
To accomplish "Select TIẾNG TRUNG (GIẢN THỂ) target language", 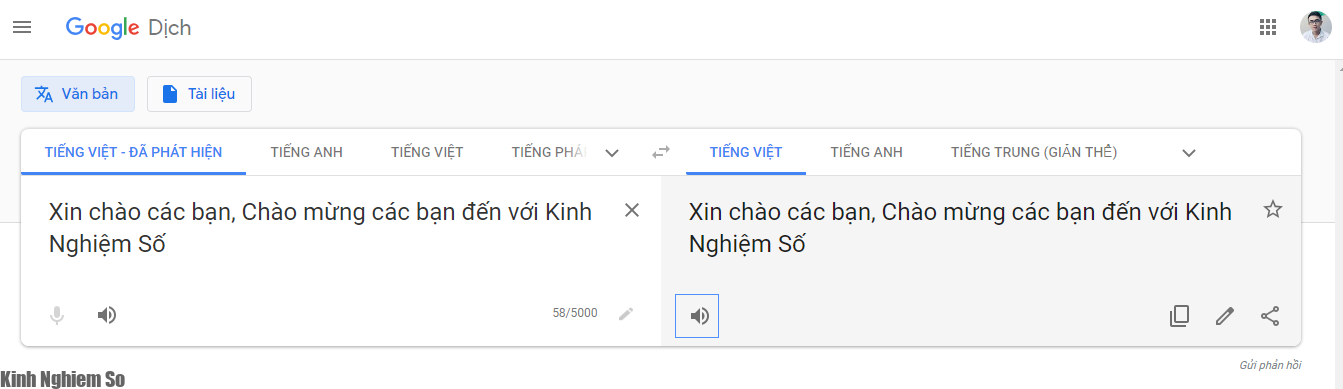I will point(1034,152).
